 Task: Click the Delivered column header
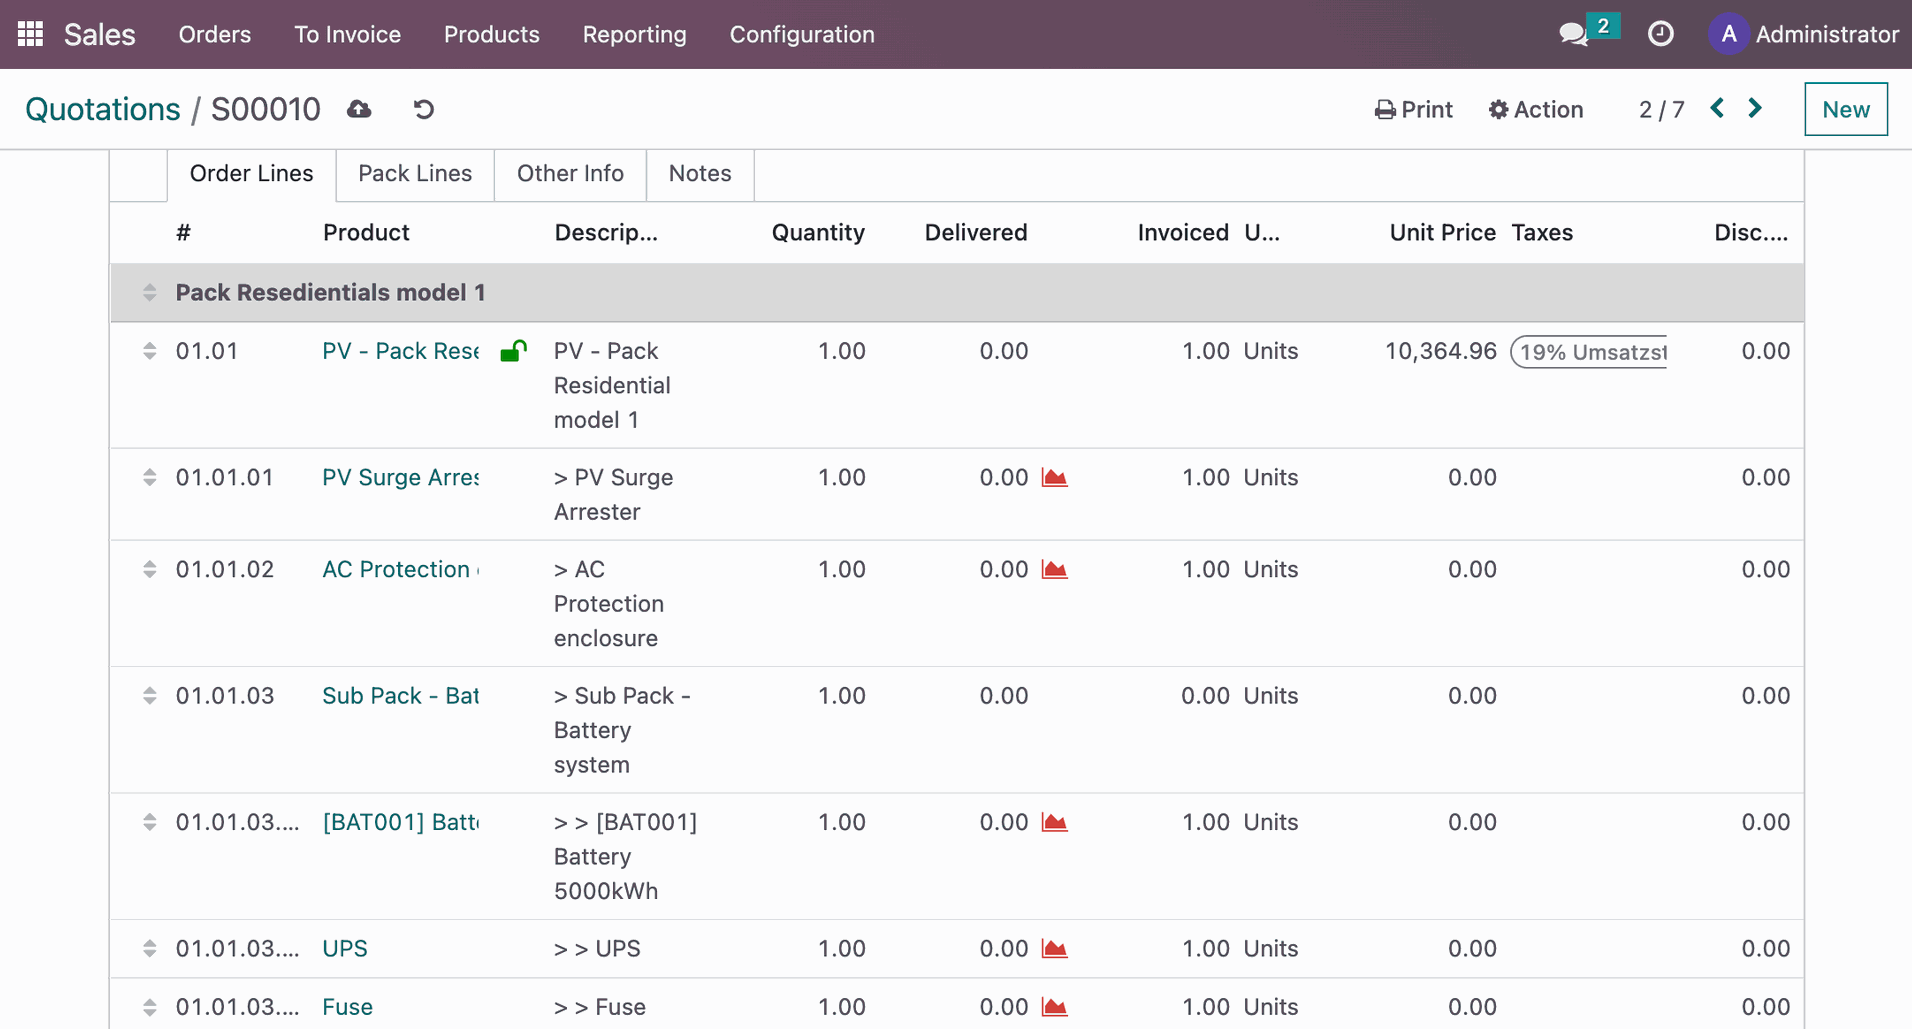[x=976, y=233]
